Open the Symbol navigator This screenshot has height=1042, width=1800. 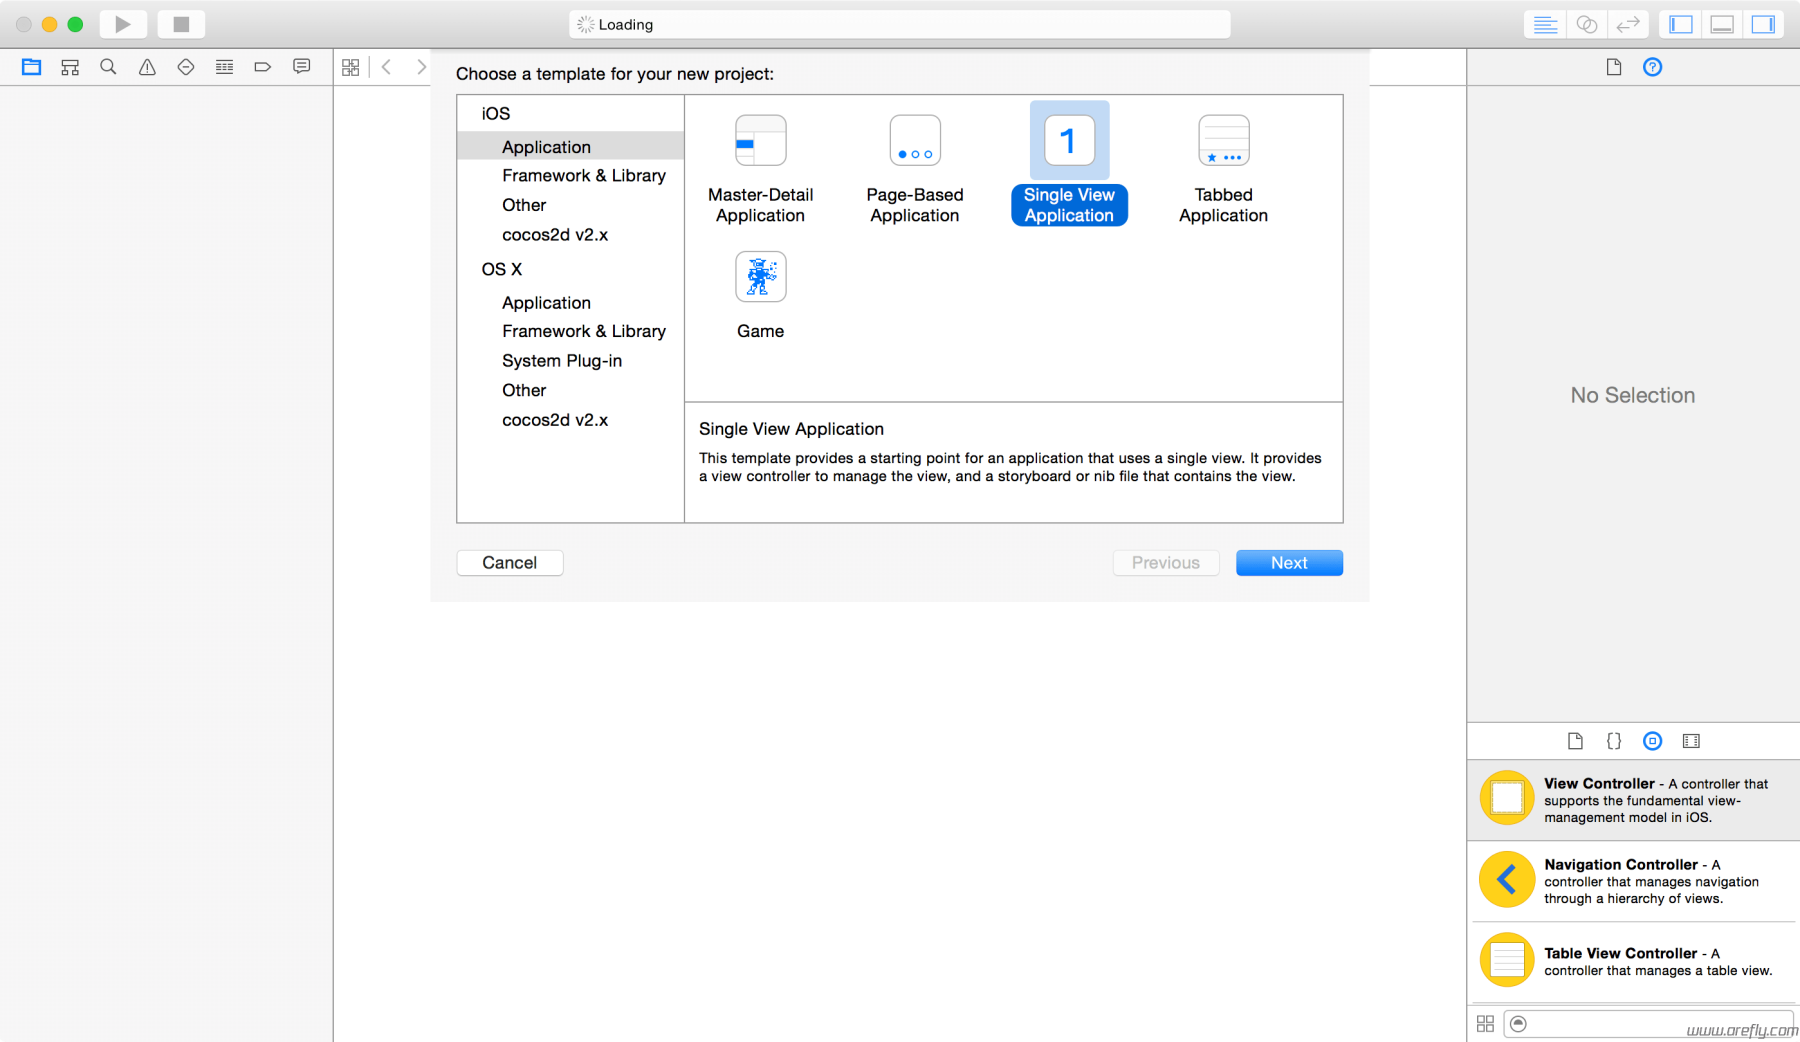pyautogui.click(x=69, y=67)
